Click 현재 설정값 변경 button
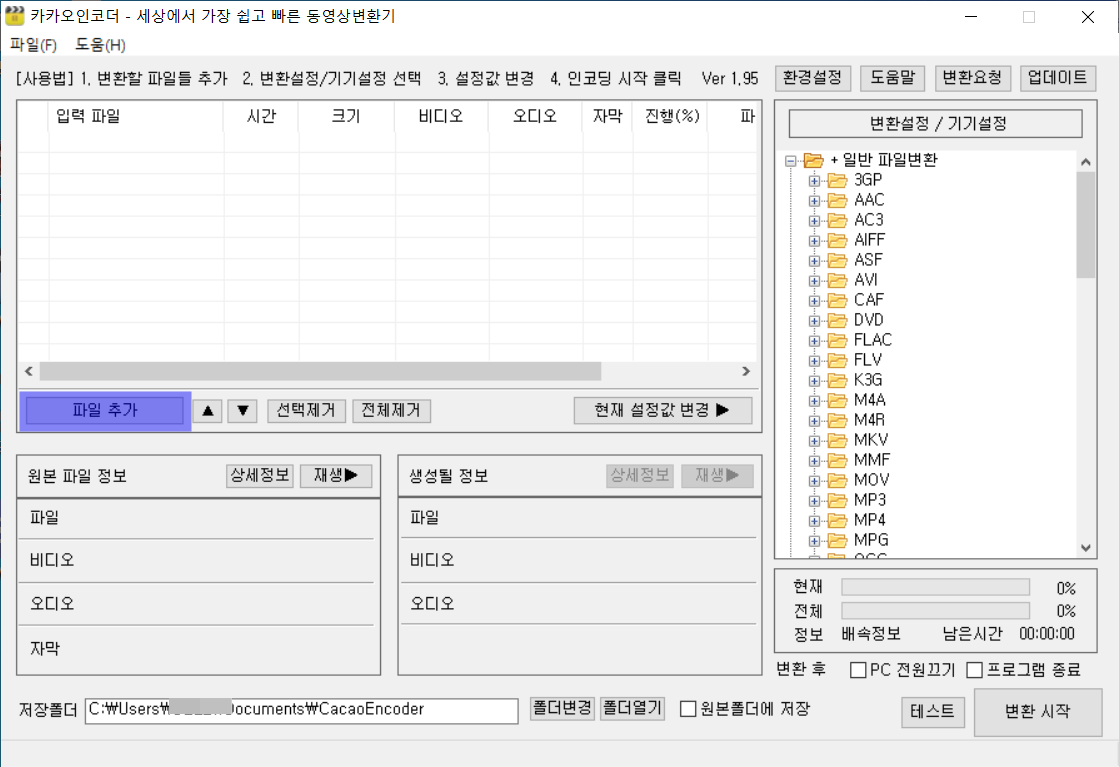Image resolution: width=1119 pixels, height=767 pixels. pyautogui.click(x=662, y=410)
